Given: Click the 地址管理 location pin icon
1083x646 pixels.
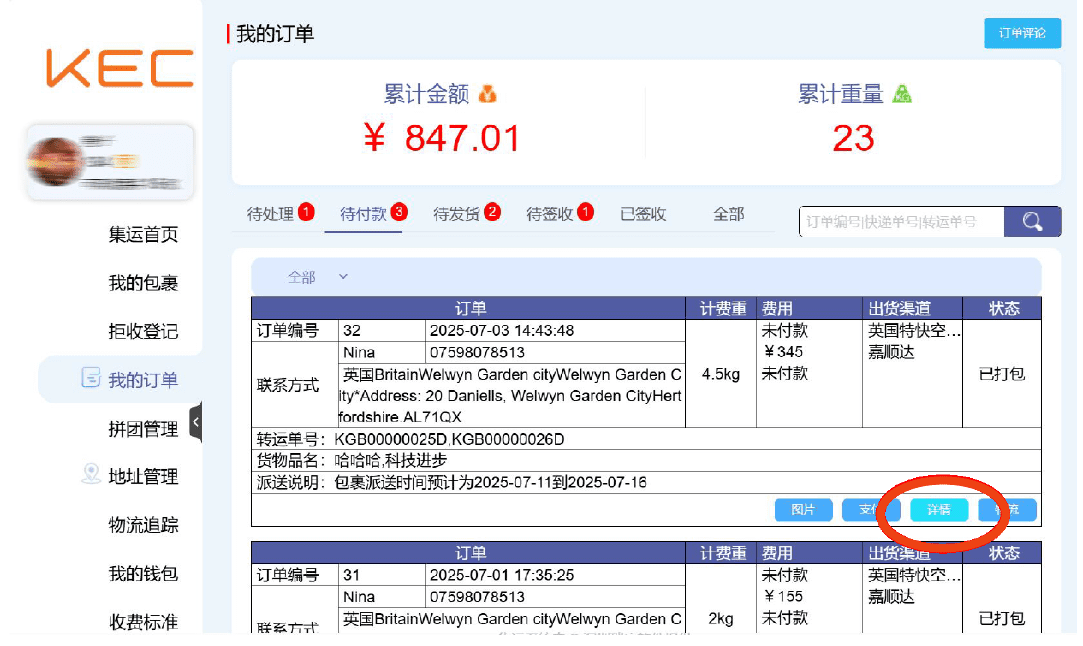Looking at the screenshot, I should 91,475.
